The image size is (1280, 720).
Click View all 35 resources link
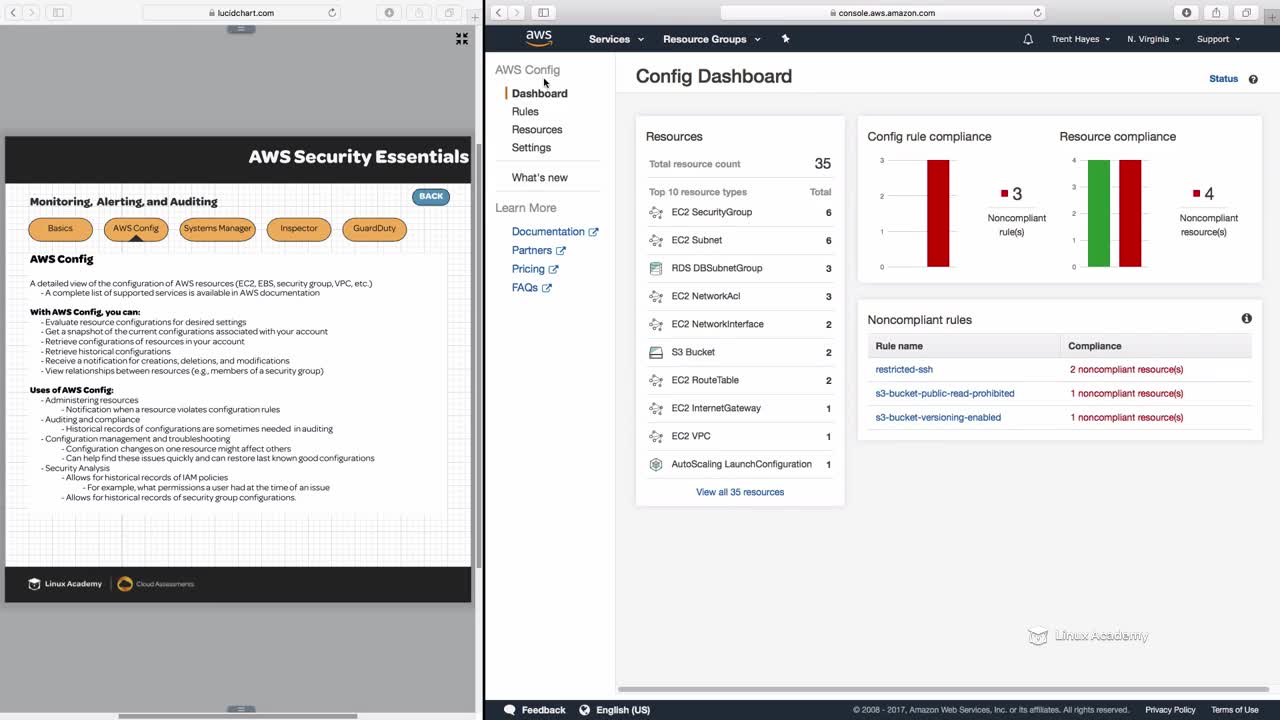(740, 492)
